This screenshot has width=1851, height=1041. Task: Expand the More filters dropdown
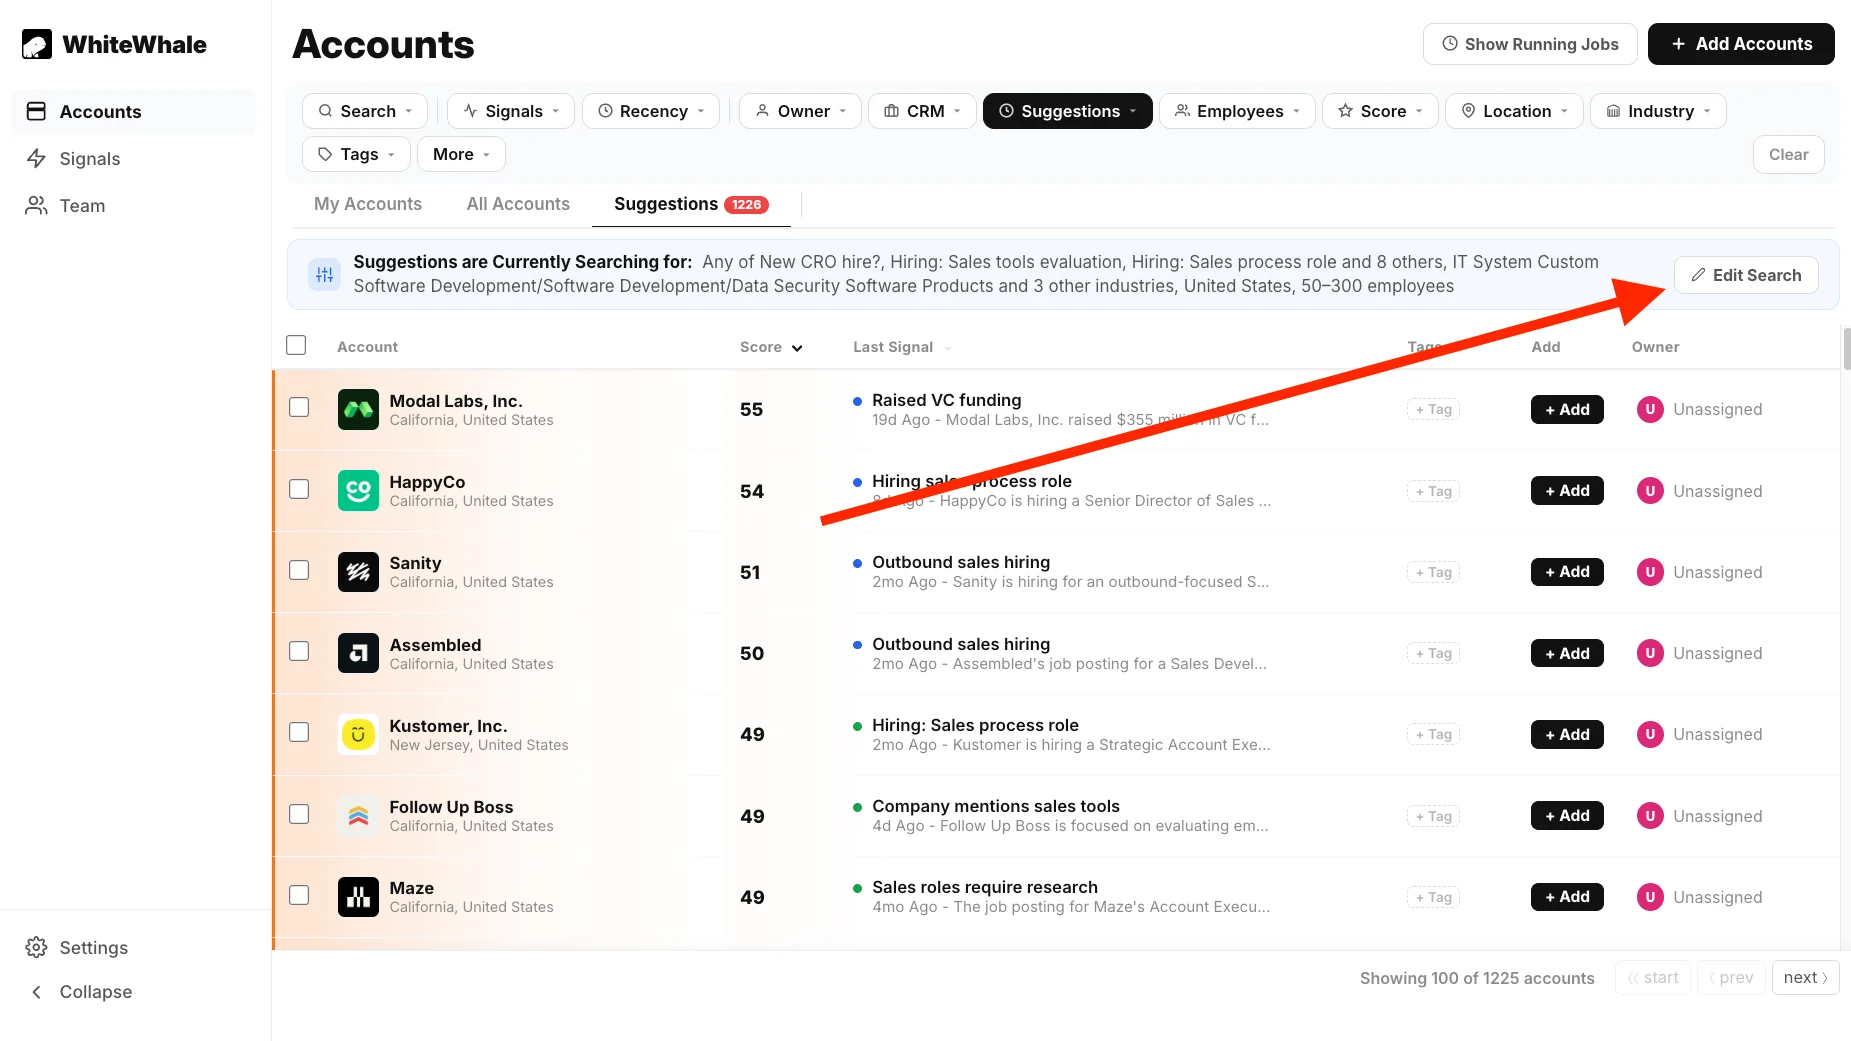point(461,154)
